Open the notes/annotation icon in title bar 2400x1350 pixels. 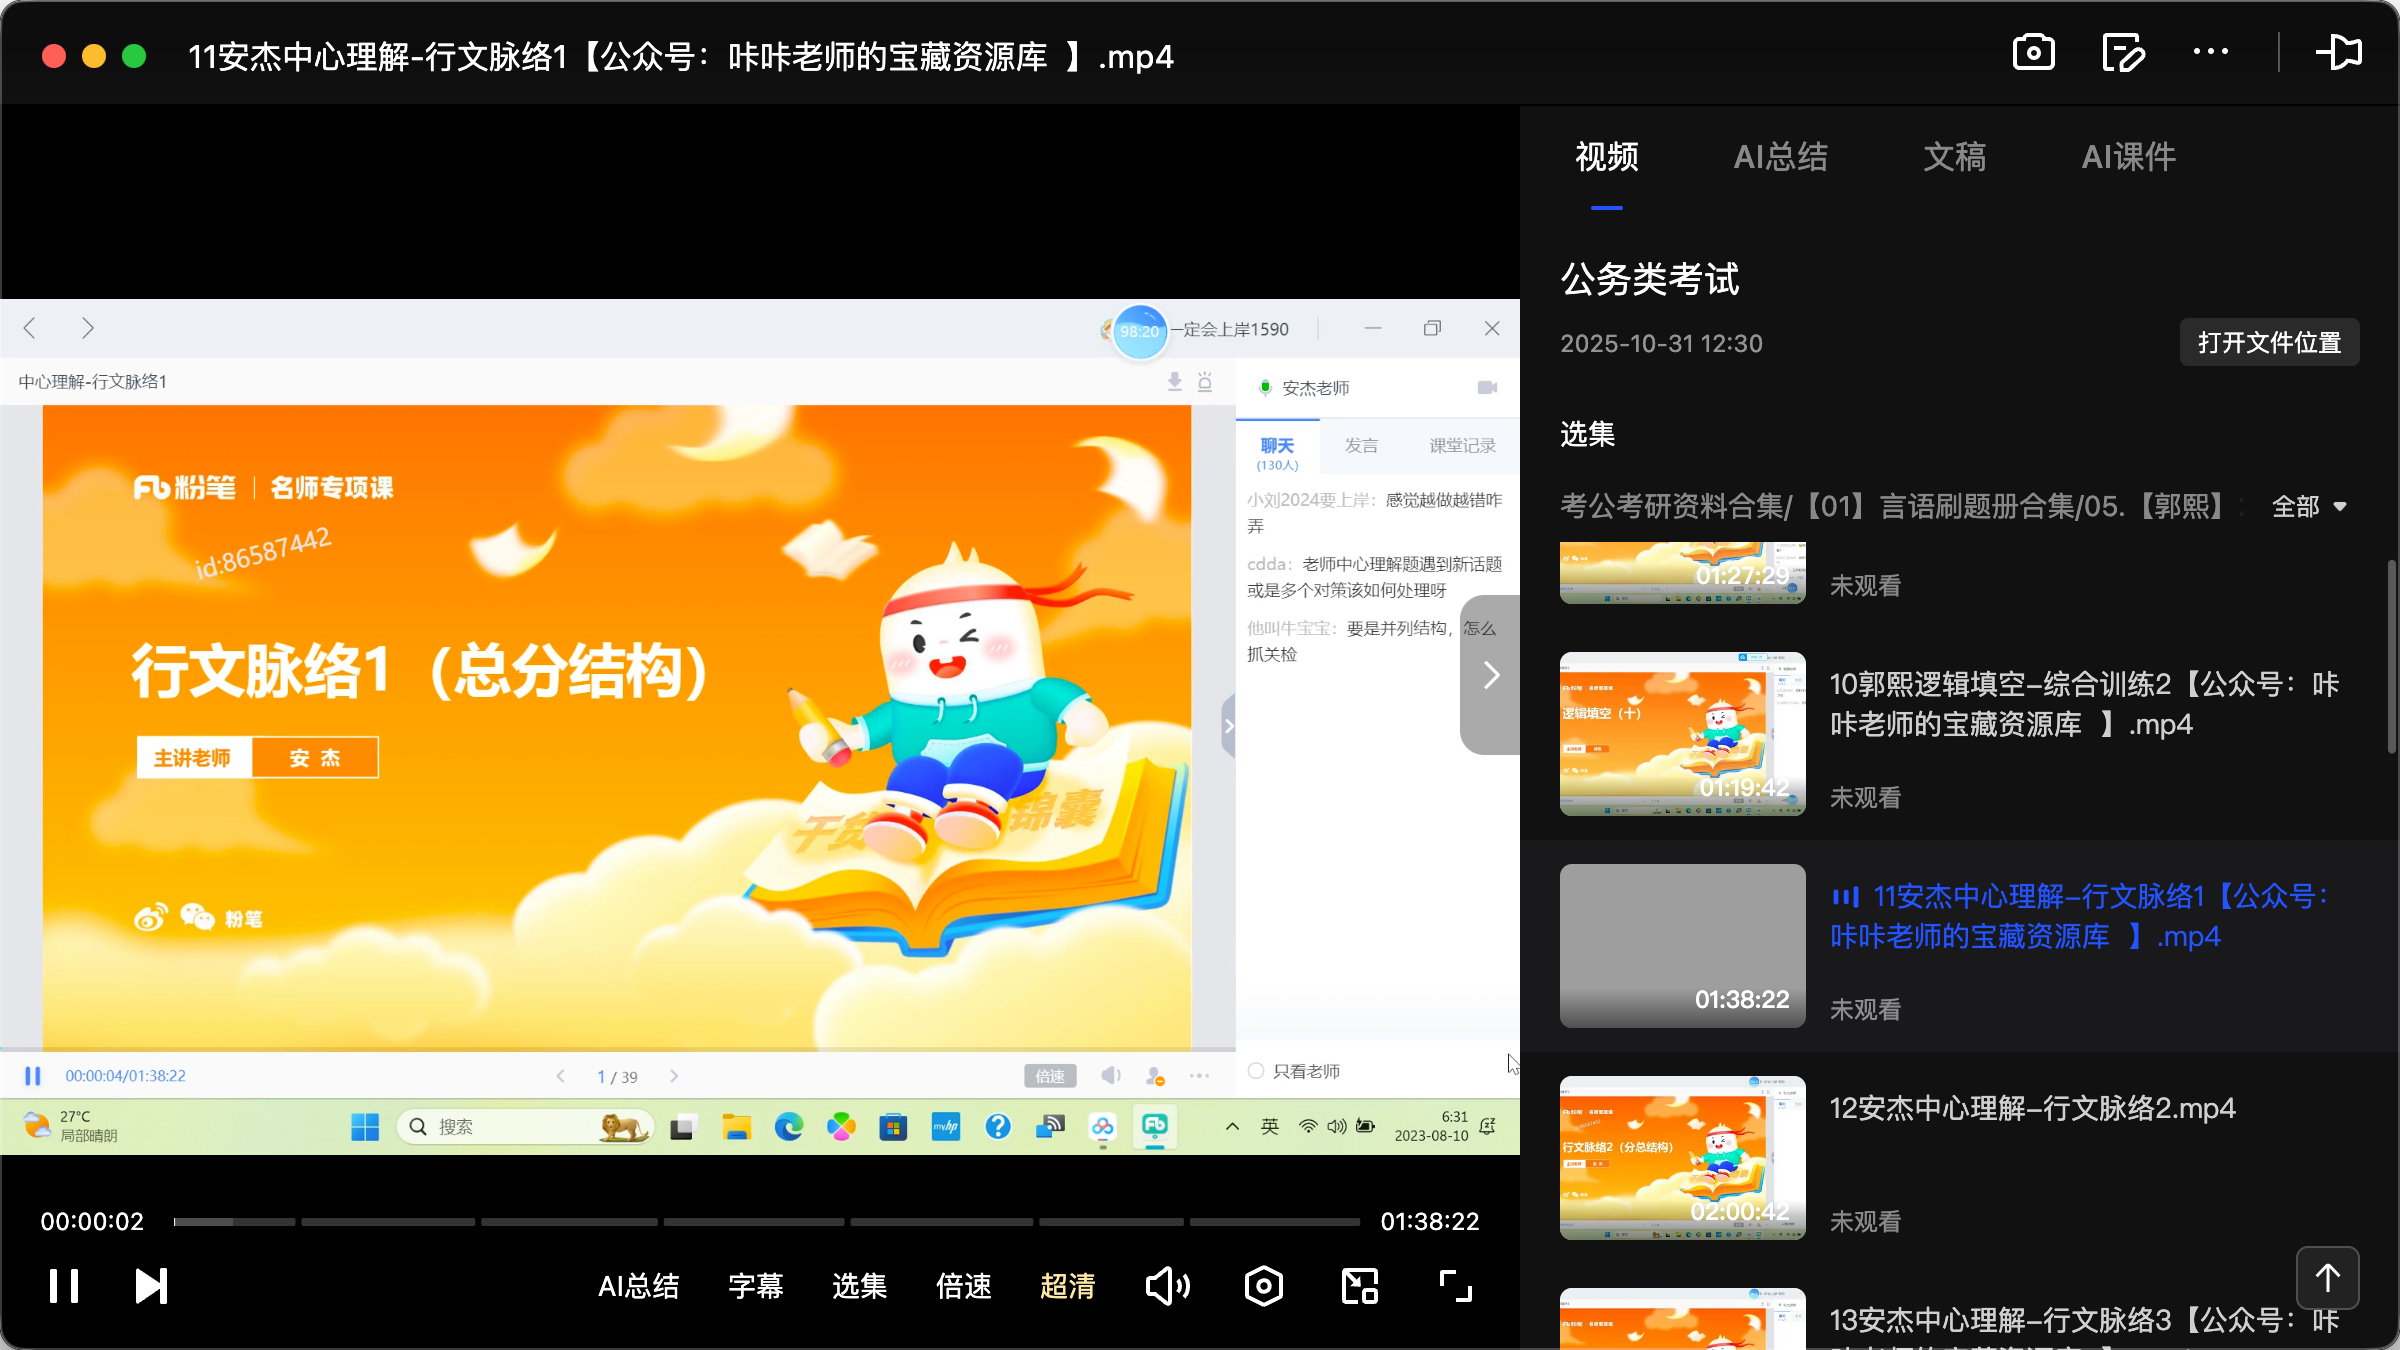tap(2124, 52)
